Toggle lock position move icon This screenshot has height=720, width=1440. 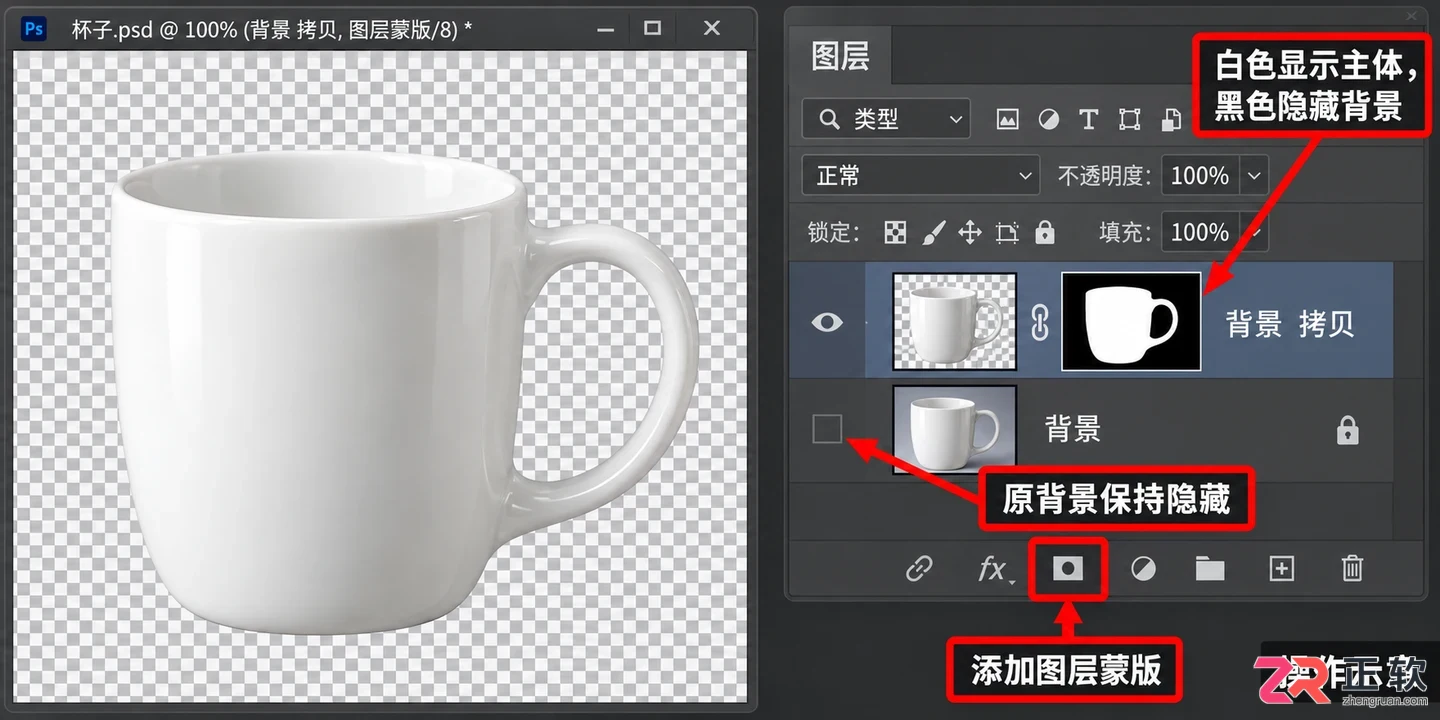point(969,233)
